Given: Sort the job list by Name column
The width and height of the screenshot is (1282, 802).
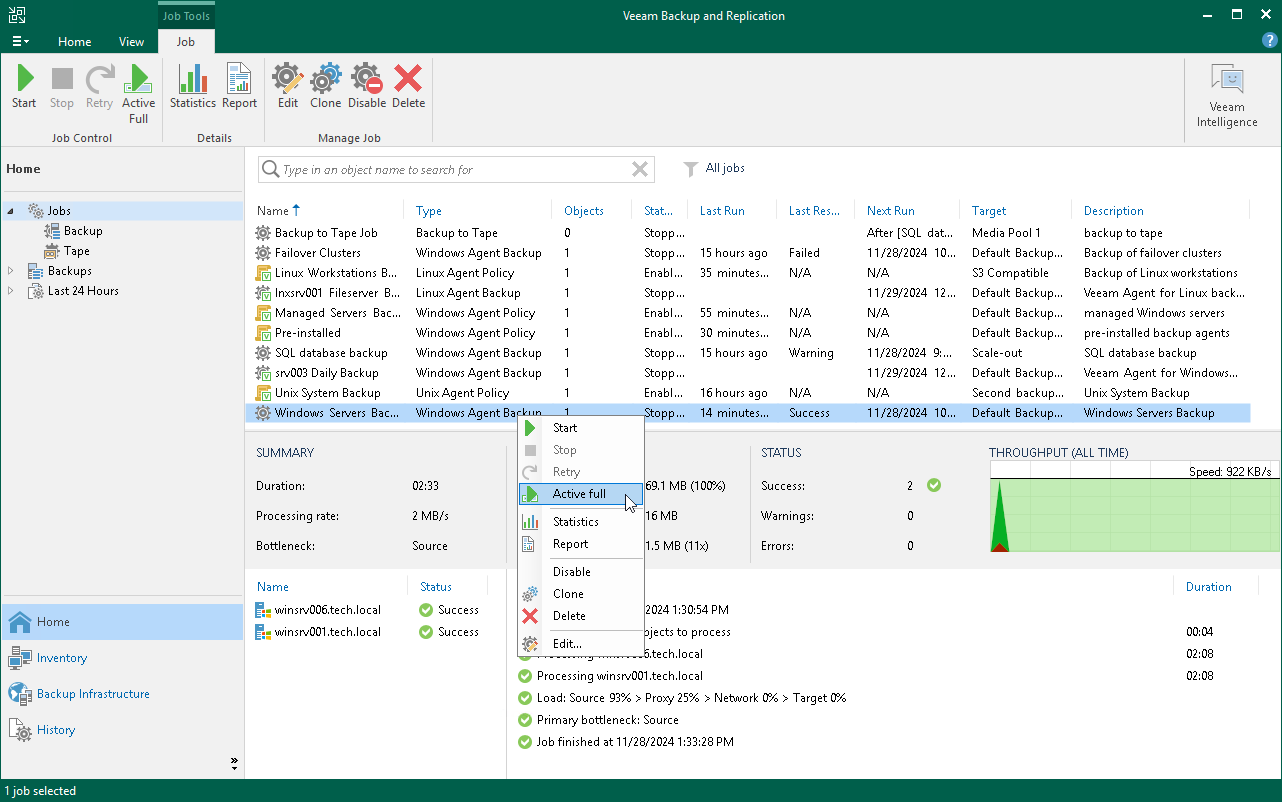Looking at the screenshot, I should pos(272,211).
